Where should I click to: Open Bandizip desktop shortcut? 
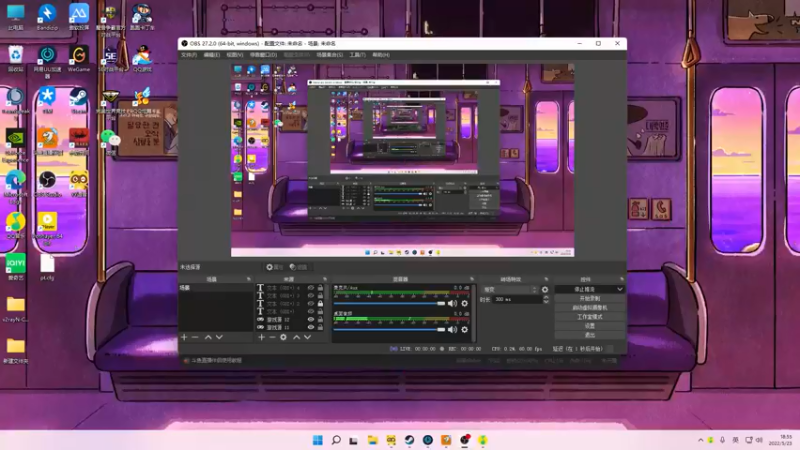(47, 17)
